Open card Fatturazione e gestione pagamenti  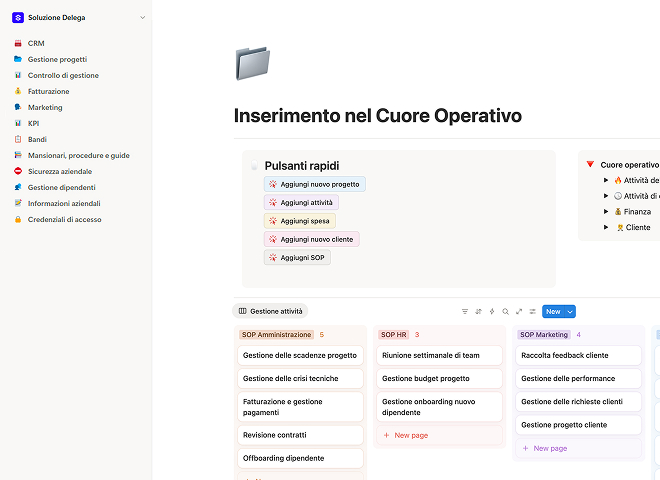300,407
